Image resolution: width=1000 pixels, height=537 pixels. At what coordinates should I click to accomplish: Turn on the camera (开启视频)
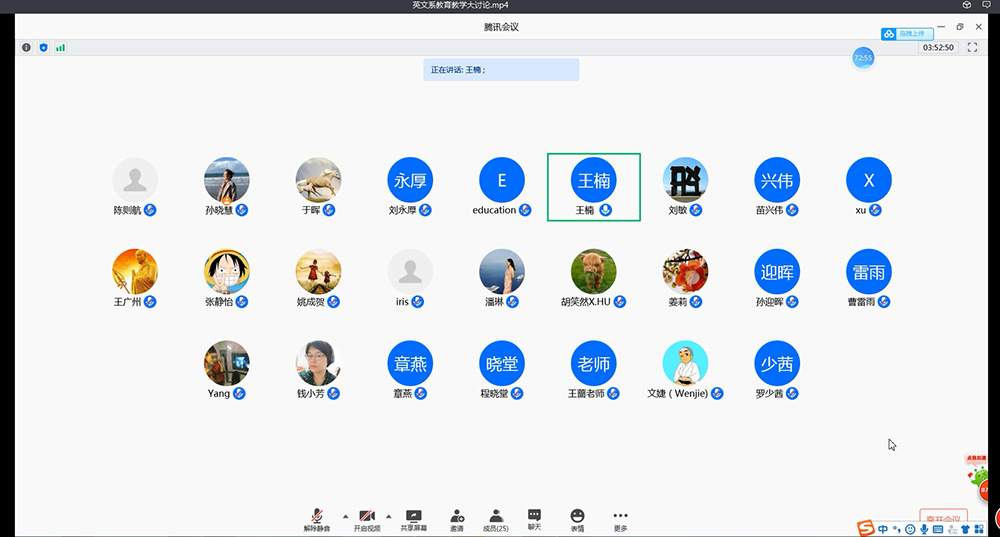[x=367, y=518]
